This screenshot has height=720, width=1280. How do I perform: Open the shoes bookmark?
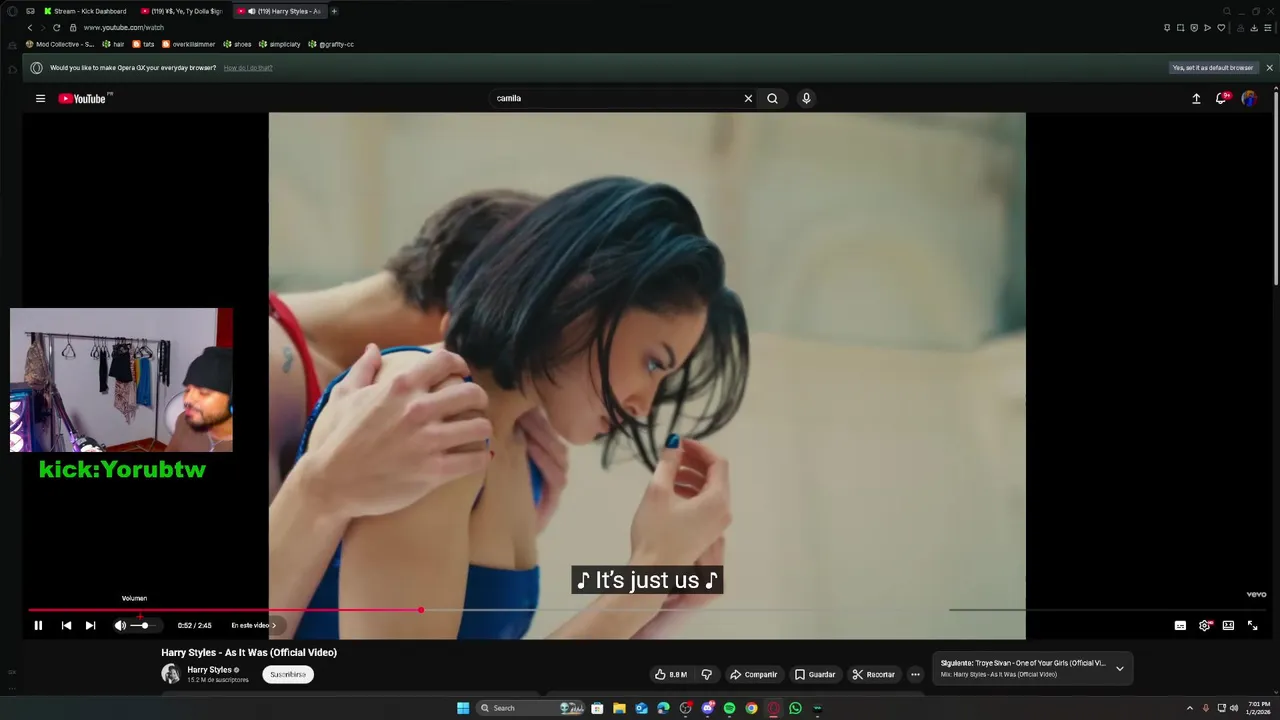pos(237,44)
